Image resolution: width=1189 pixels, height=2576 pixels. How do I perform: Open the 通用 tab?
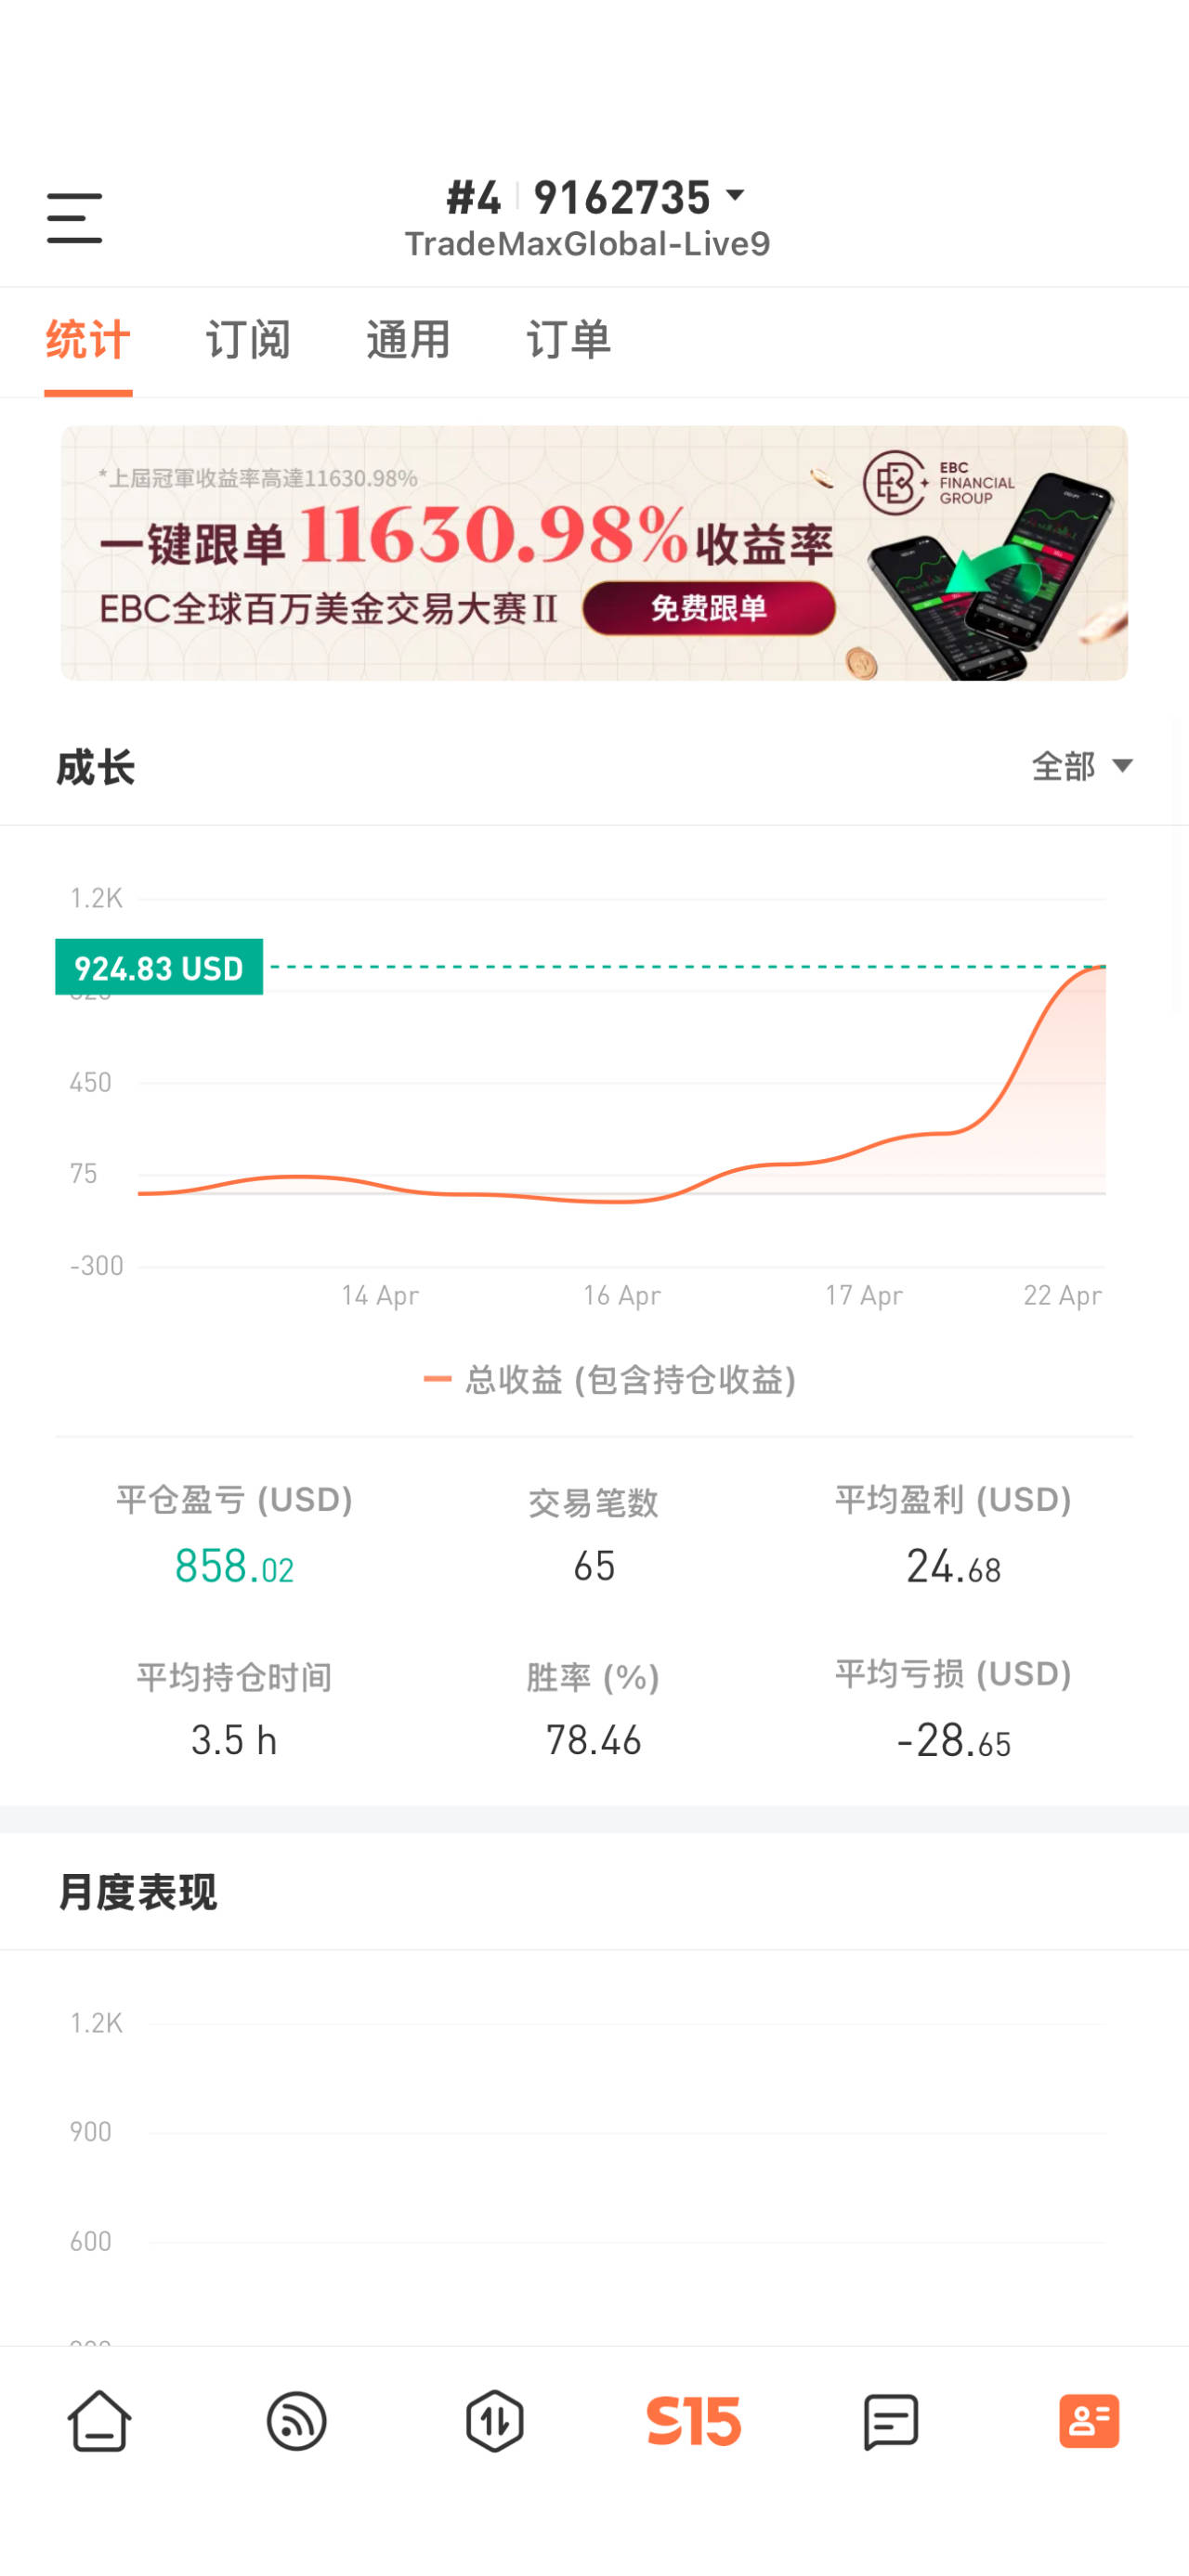[x=408, y=341]
